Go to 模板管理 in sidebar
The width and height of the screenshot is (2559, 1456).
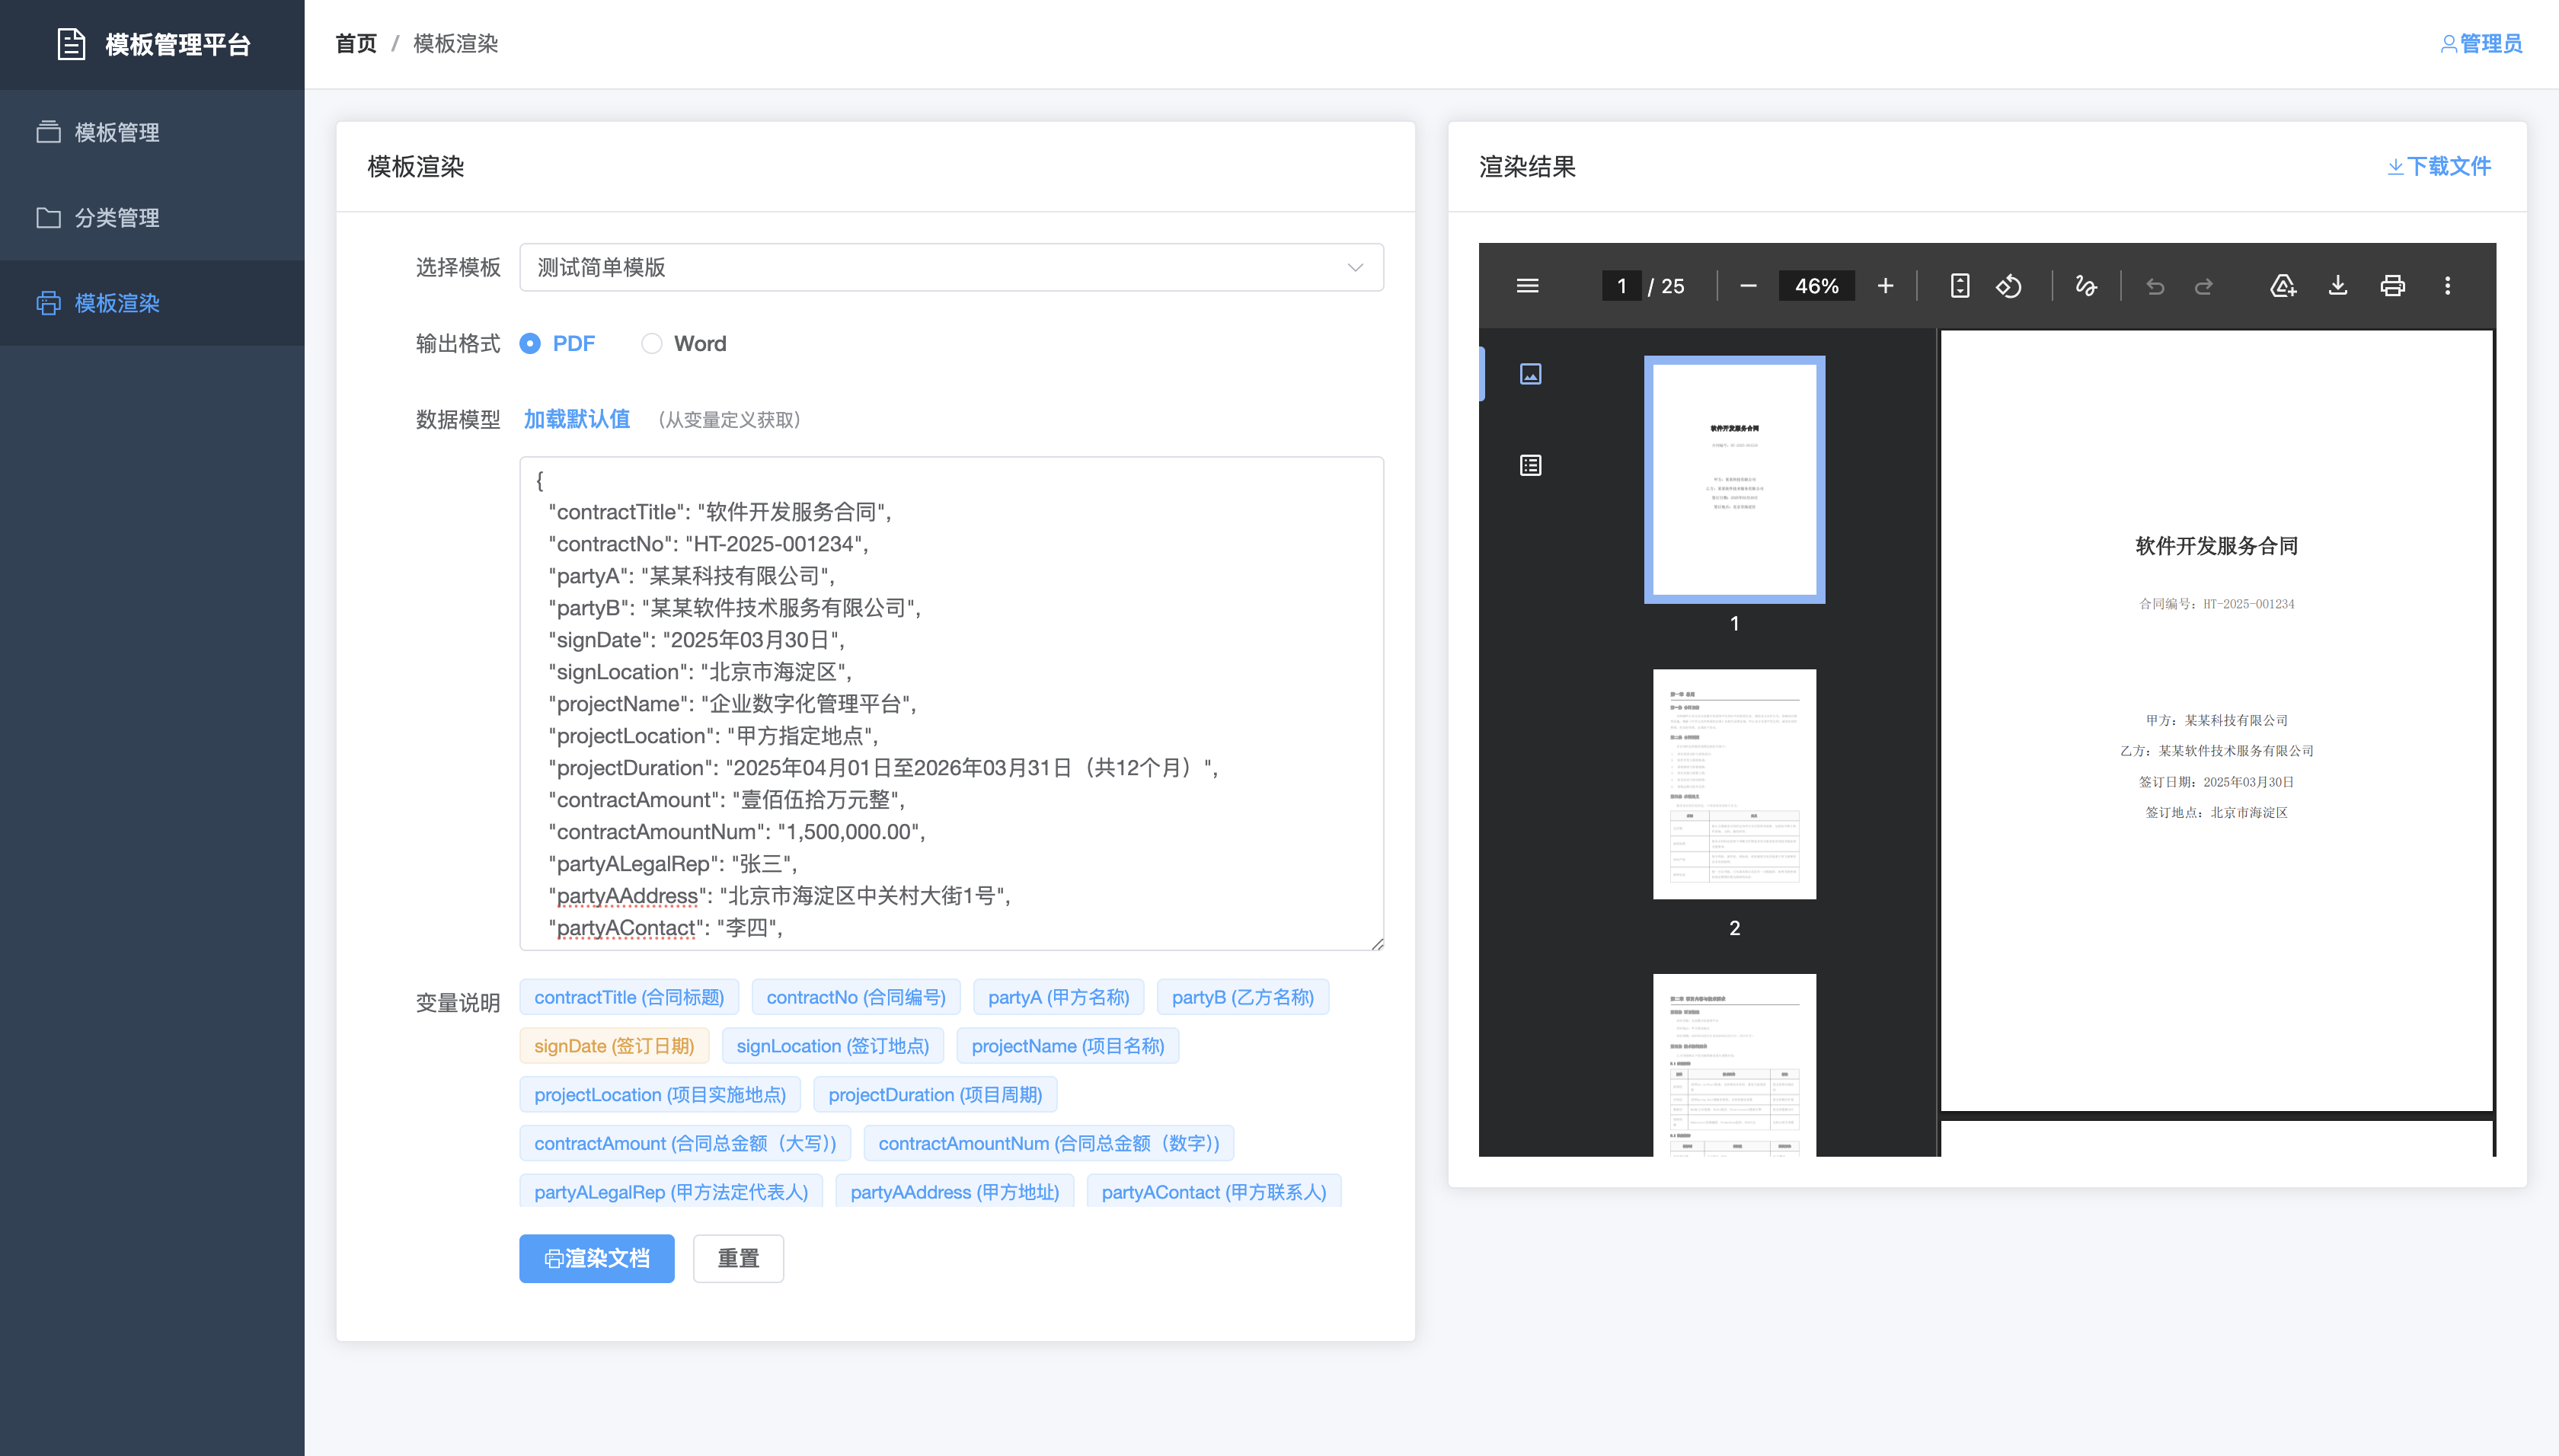[x=117, y=132]
